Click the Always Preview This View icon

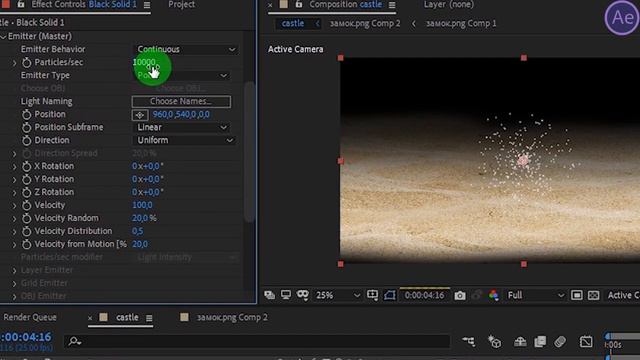(x=269, y=295)
